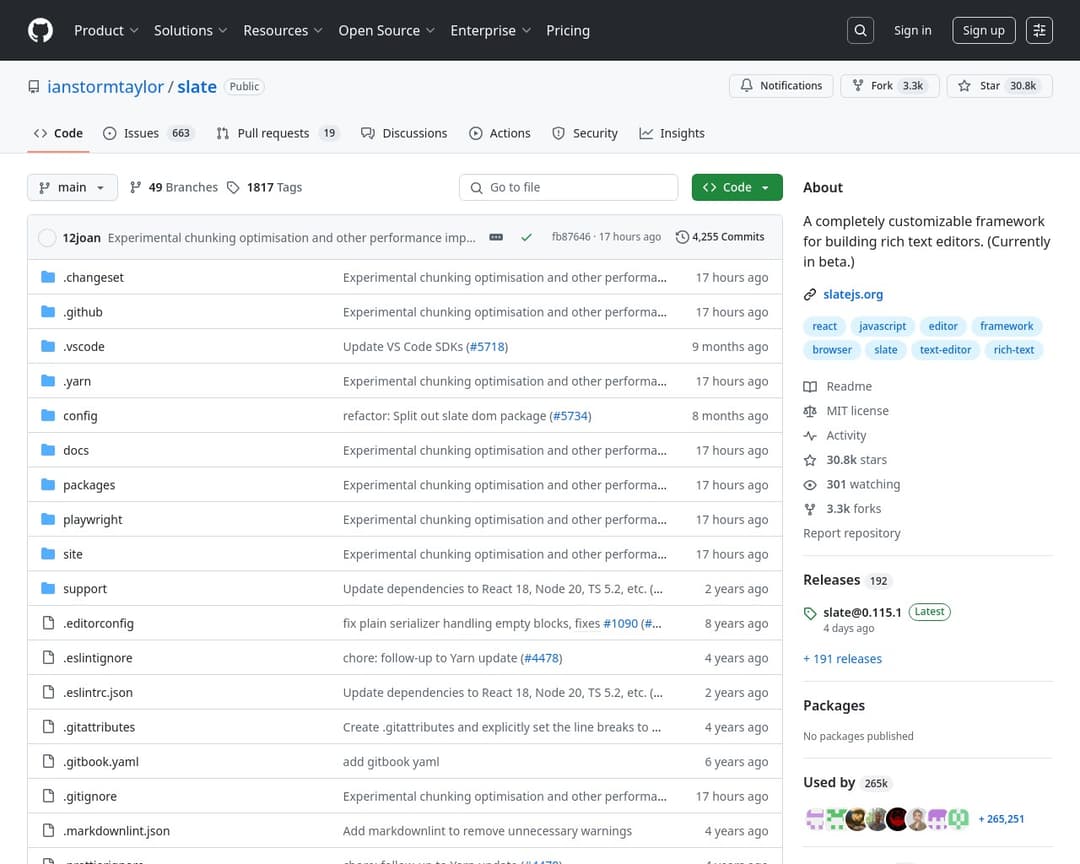Open the GitHub home logo
The height and width of the screenshot is (864, 1080).
coord(41,30)
